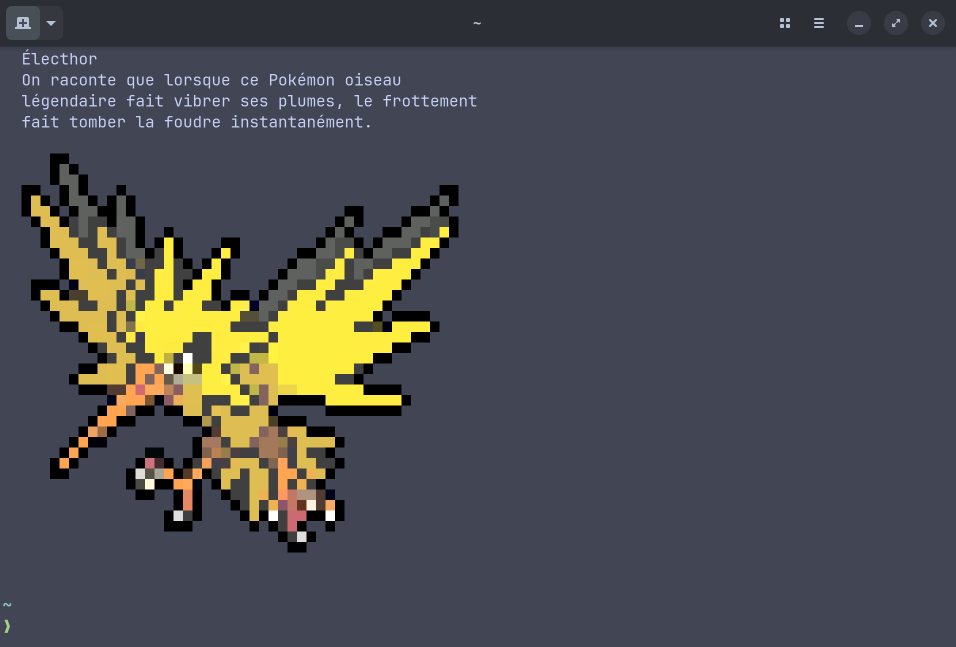Maximize the terminal window

(x=896, y=23)
